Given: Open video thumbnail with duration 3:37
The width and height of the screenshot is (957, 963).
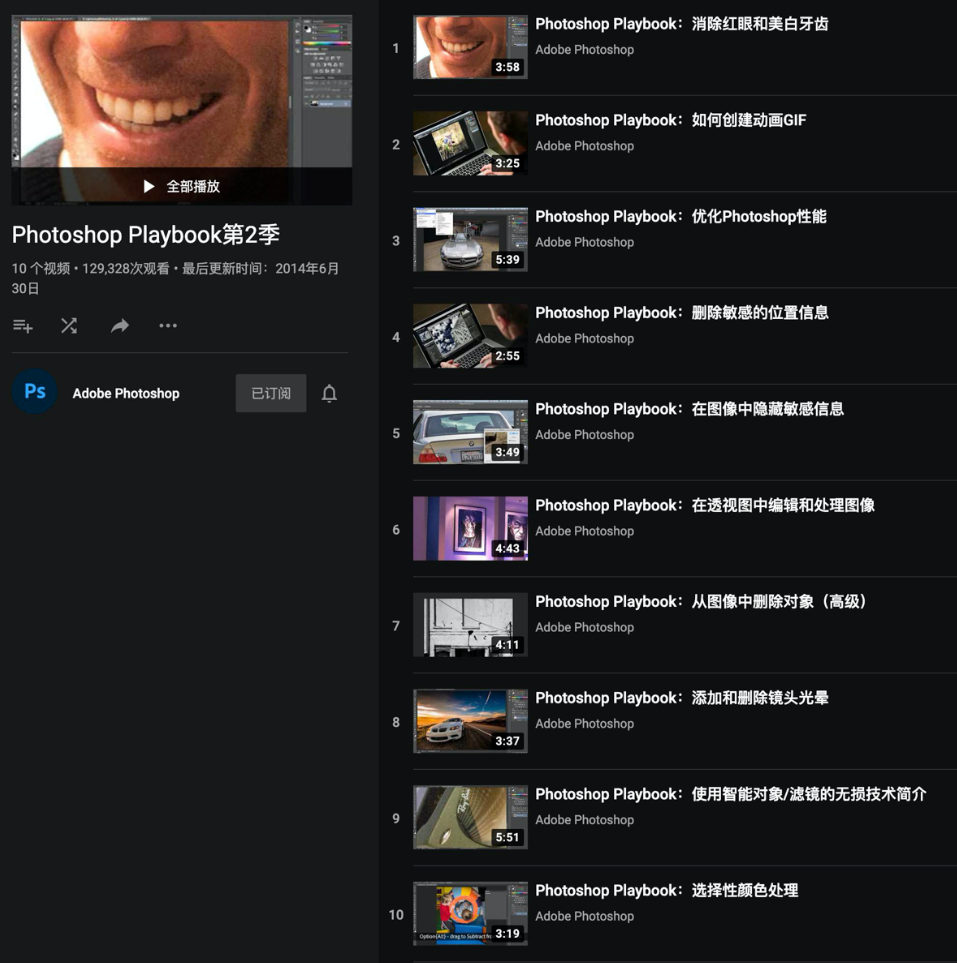Looking at the screenshot, I should point(470,721).
